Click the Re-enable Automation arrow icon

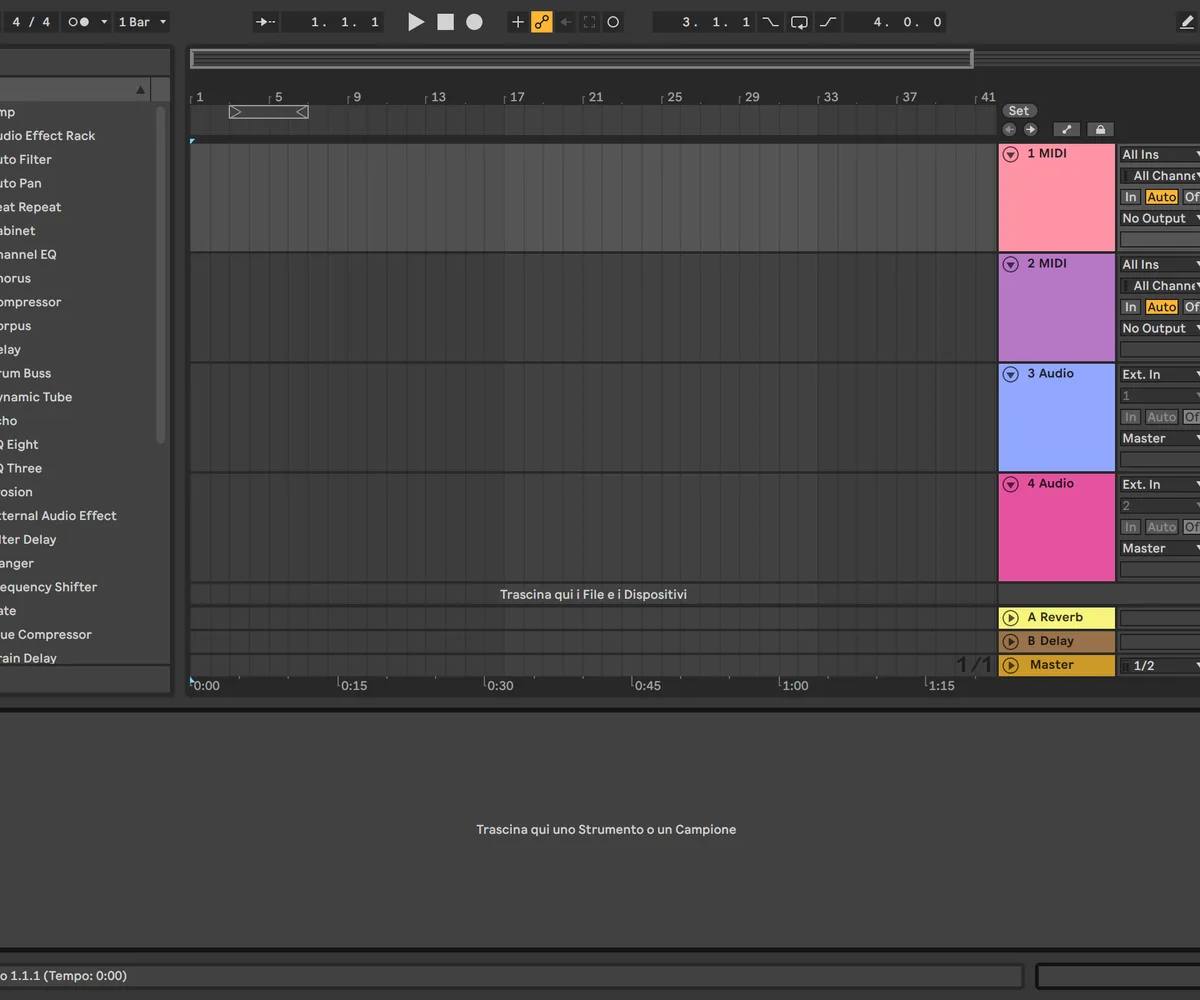566,22
